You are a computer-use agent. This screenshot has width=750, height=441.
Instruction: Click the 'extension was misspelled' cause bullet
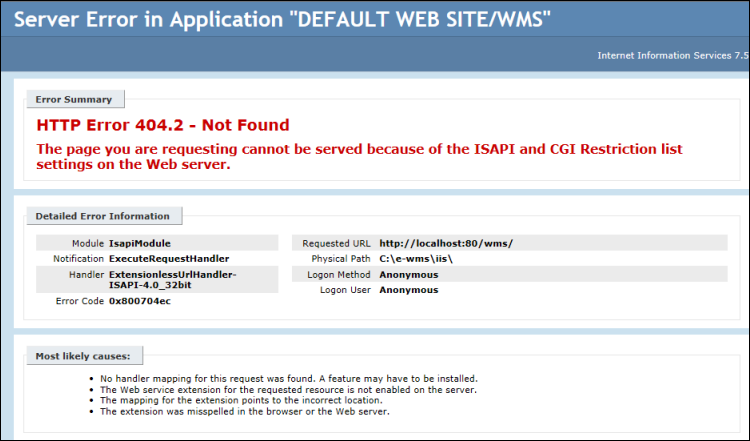(x=244, y=412)
